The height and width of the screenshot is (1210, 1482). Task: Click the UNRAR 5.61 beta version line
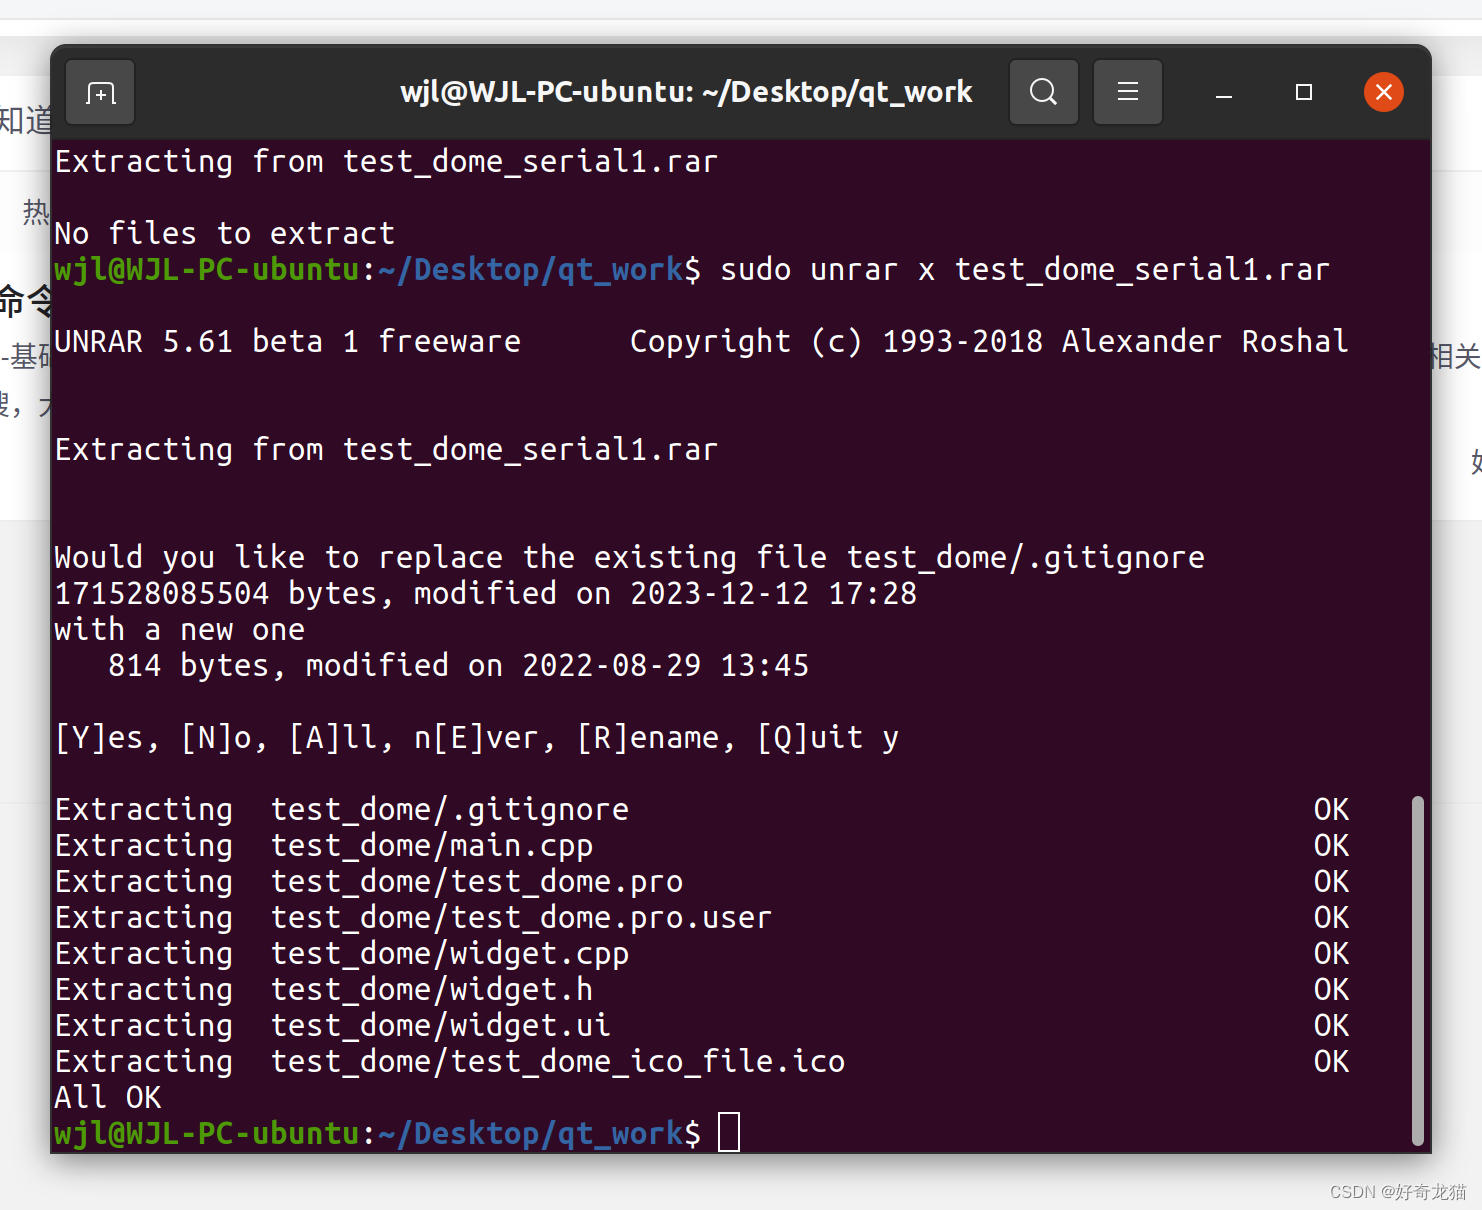[701, 342]
